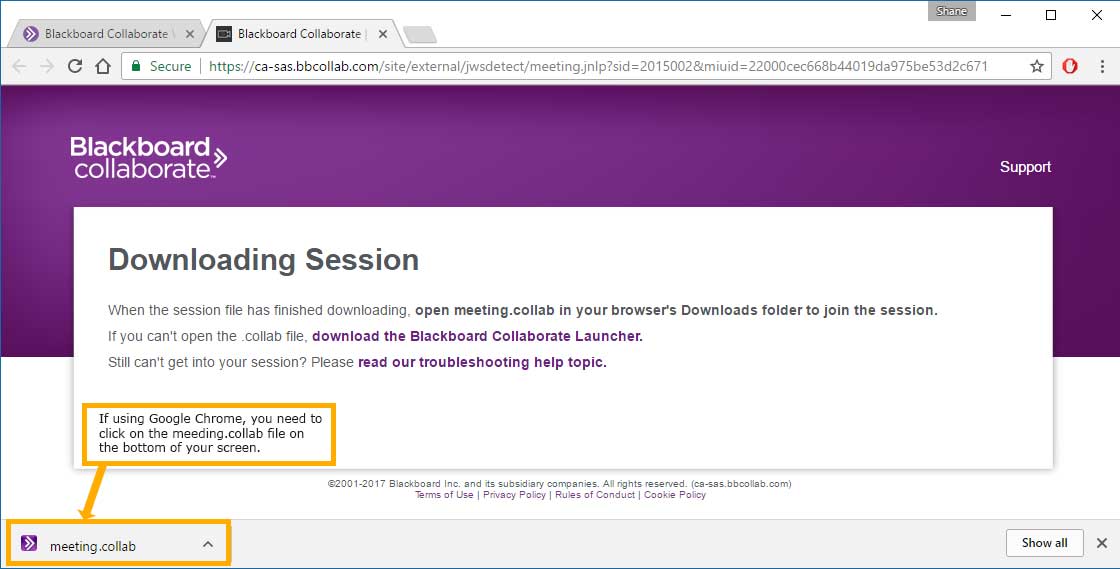Expand the meeting.collab download options chevron
Screen dimensions: 1120x569
click(x=208, y=544)
